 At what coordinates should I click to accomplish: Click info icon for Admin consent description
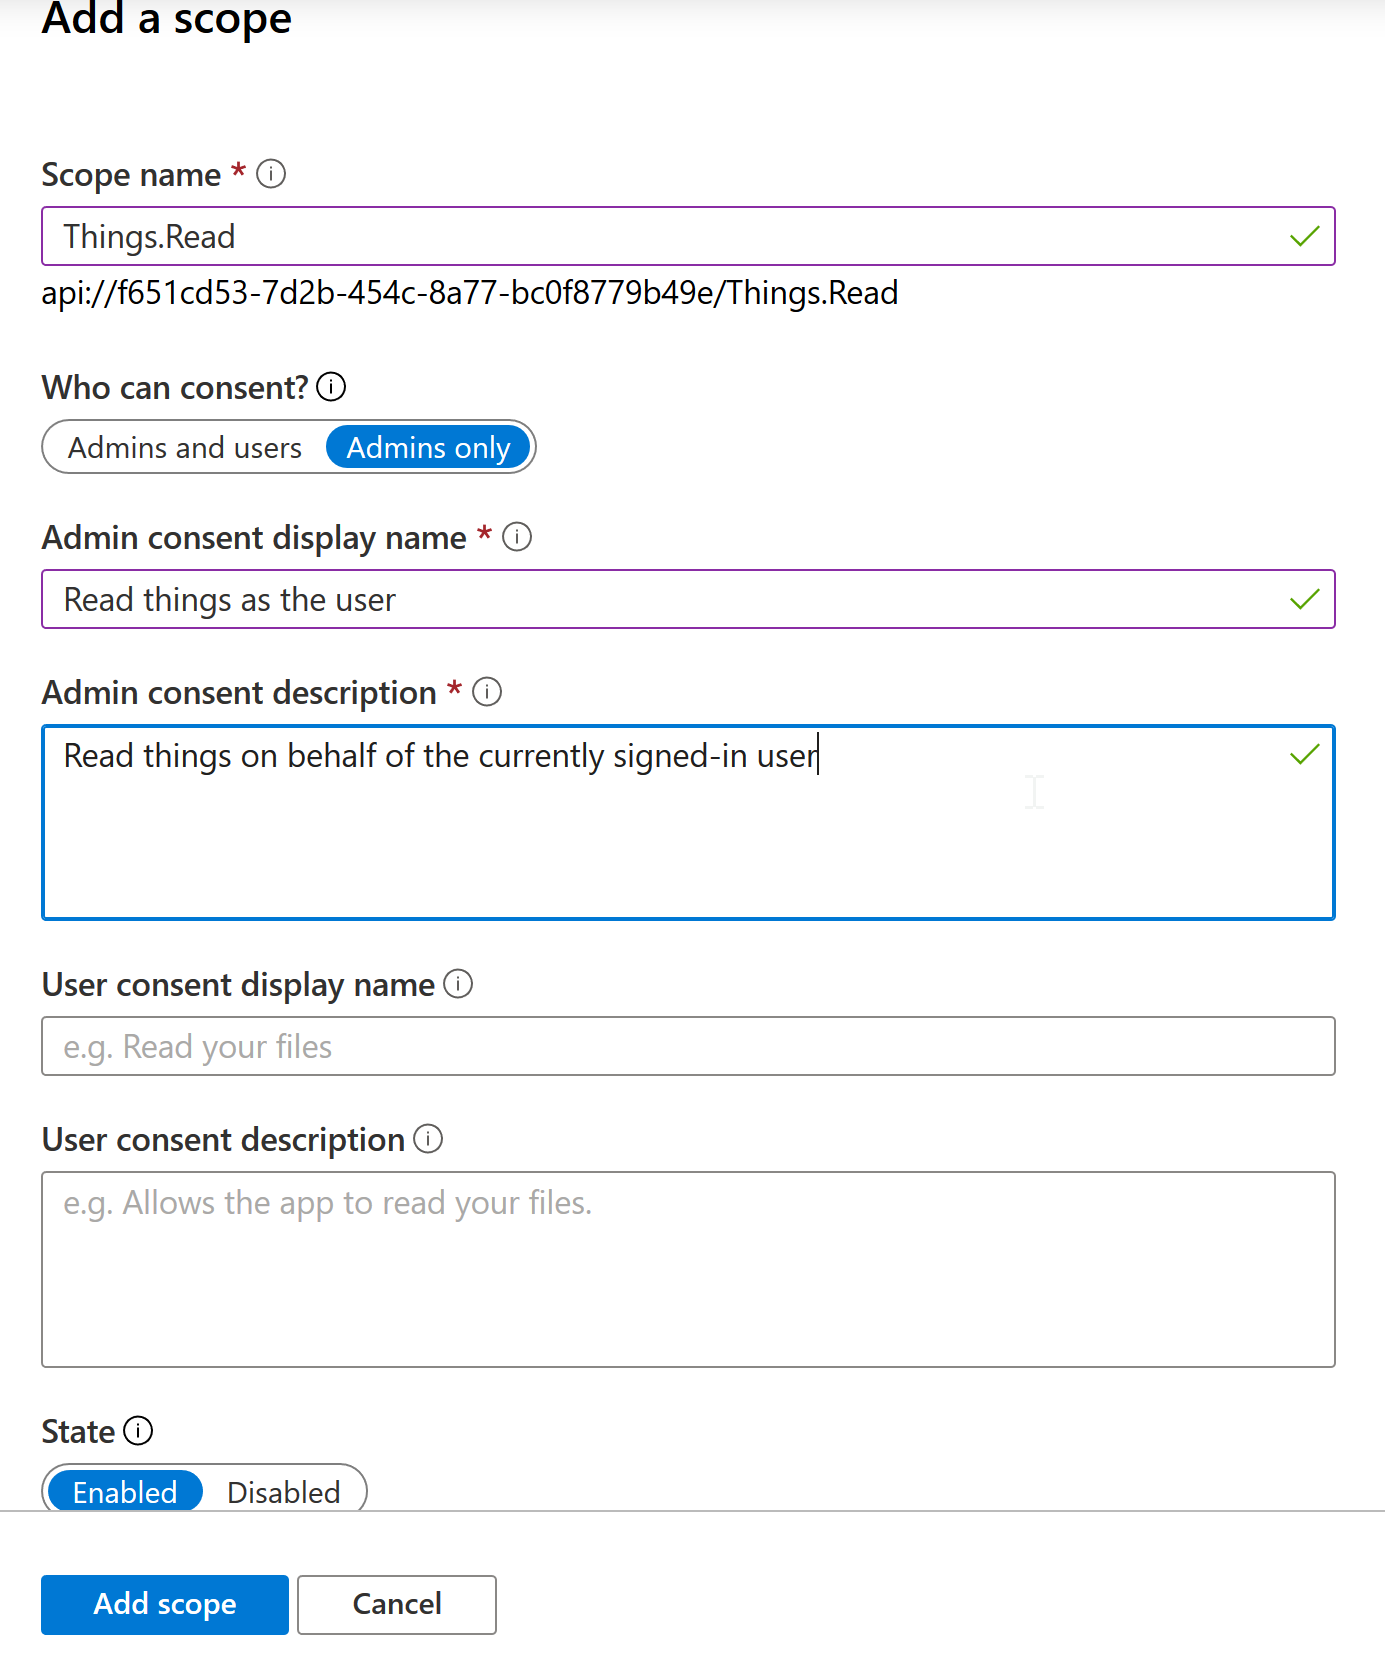(487, 692)
